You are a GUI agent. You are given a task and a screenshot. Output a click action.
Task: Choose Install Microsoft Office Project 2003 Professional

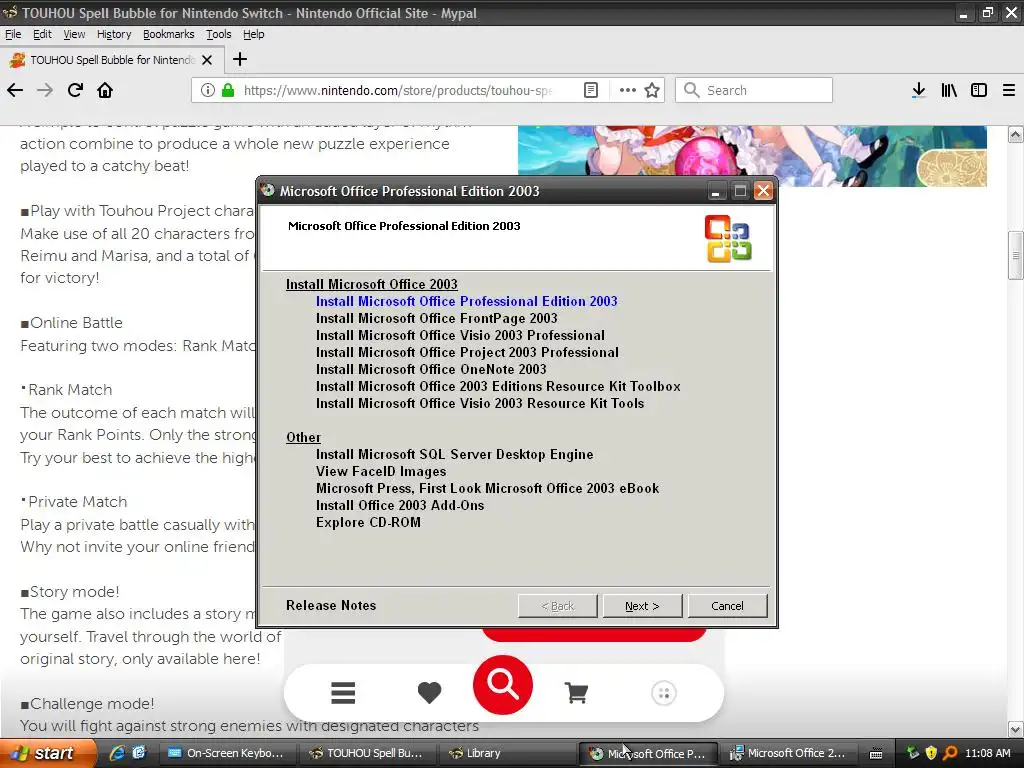tap(467, 352)
